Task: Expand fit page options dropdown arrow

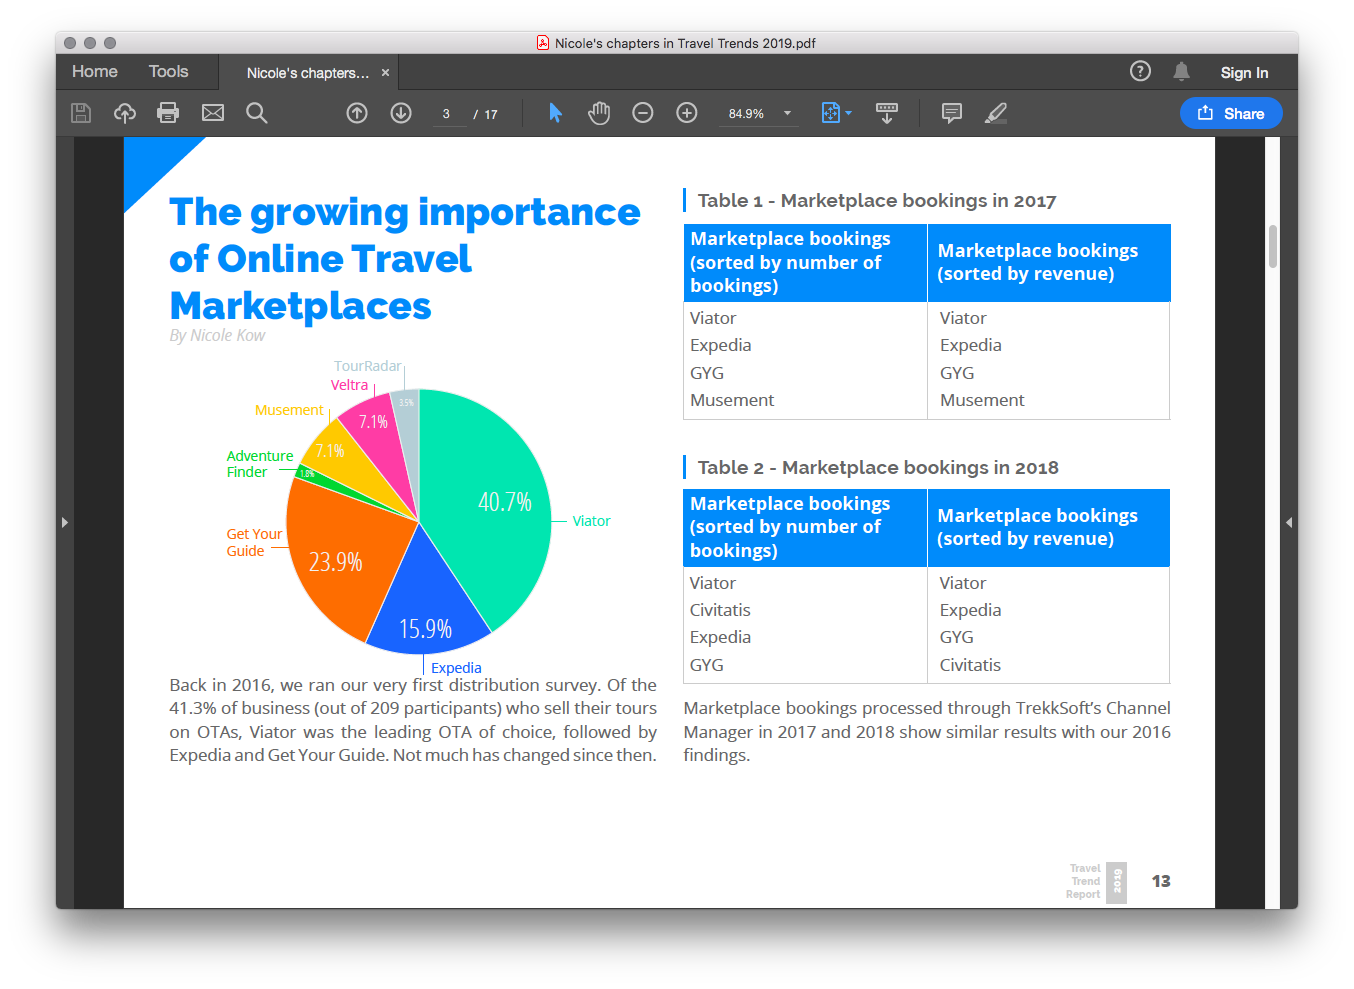Action: (848, 113)
